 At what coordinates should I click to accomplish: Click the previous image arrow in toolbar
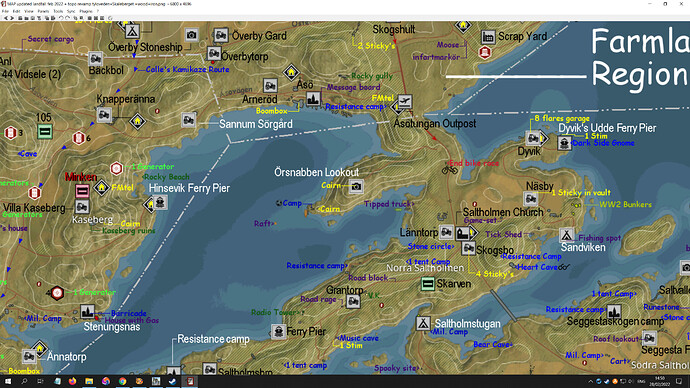(6, 18)
